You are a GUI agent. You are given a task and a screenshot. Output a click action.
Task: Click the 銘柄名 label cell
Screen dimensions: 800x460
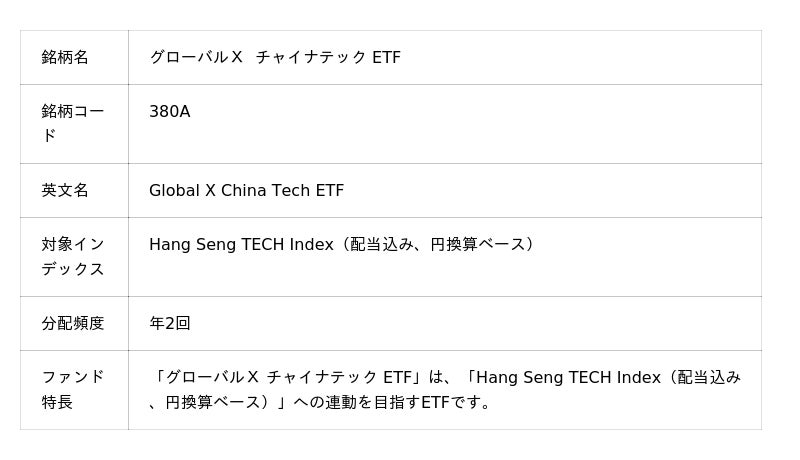[x=65, y=58]
